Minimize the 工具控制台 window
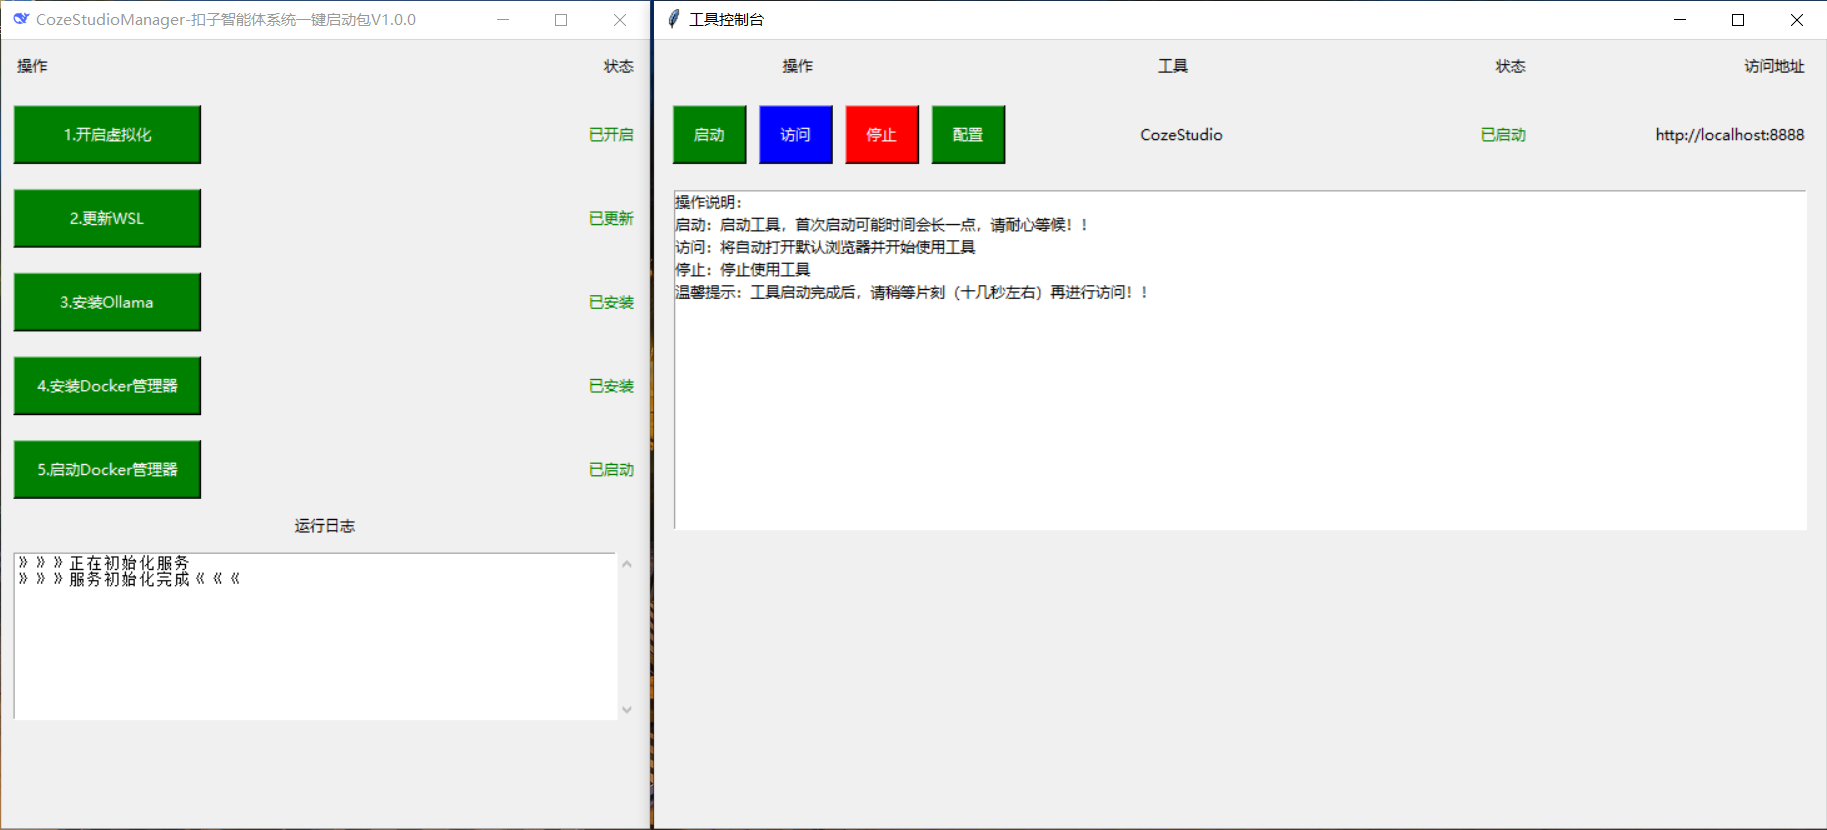This screenshot has width=1827, height=830. pyautogui.click(x=1680, y=19)
